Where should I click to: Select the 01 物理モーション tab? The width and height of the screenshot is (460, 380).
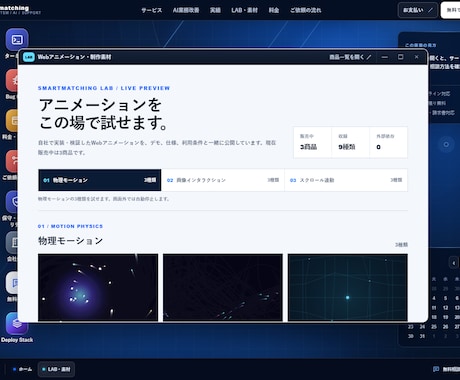(x=100, y=180)
